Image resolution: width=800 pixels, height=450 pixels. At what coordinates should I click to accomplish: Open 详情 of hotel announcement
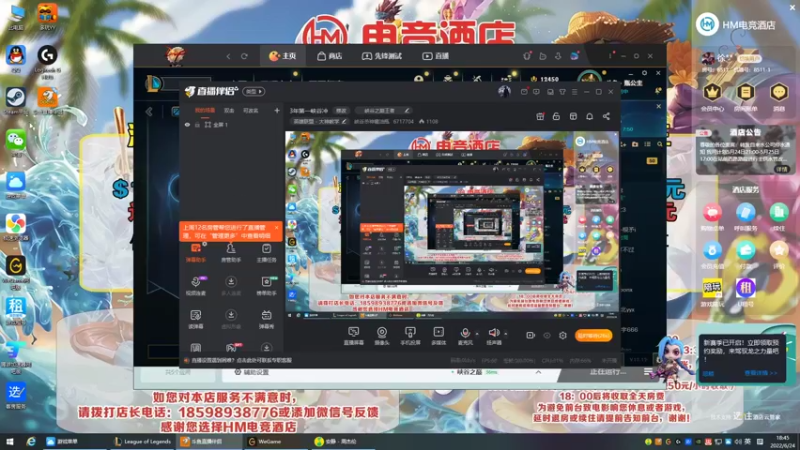point(781,169)
